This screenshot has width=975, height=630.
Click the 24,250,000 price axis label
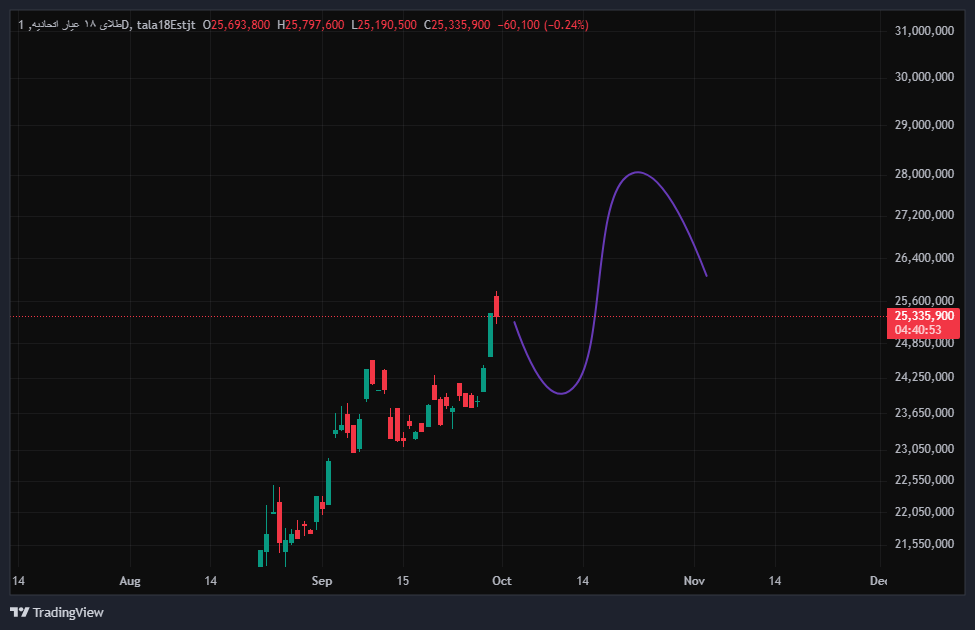coord(924,377)
